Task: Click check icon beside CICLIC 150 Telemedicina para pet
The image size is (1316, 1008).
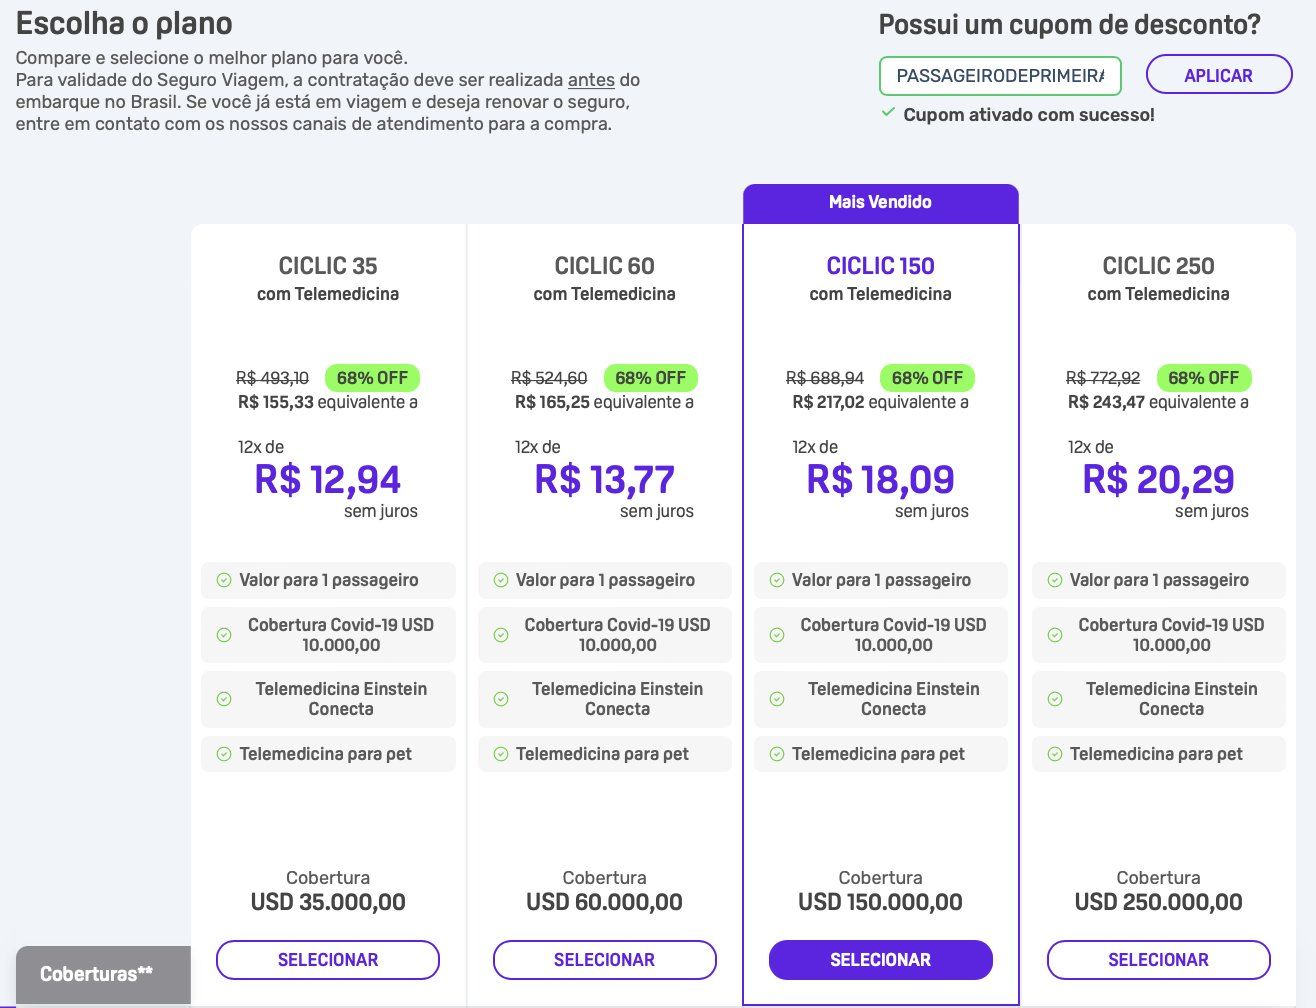Action: coord(777,754)
